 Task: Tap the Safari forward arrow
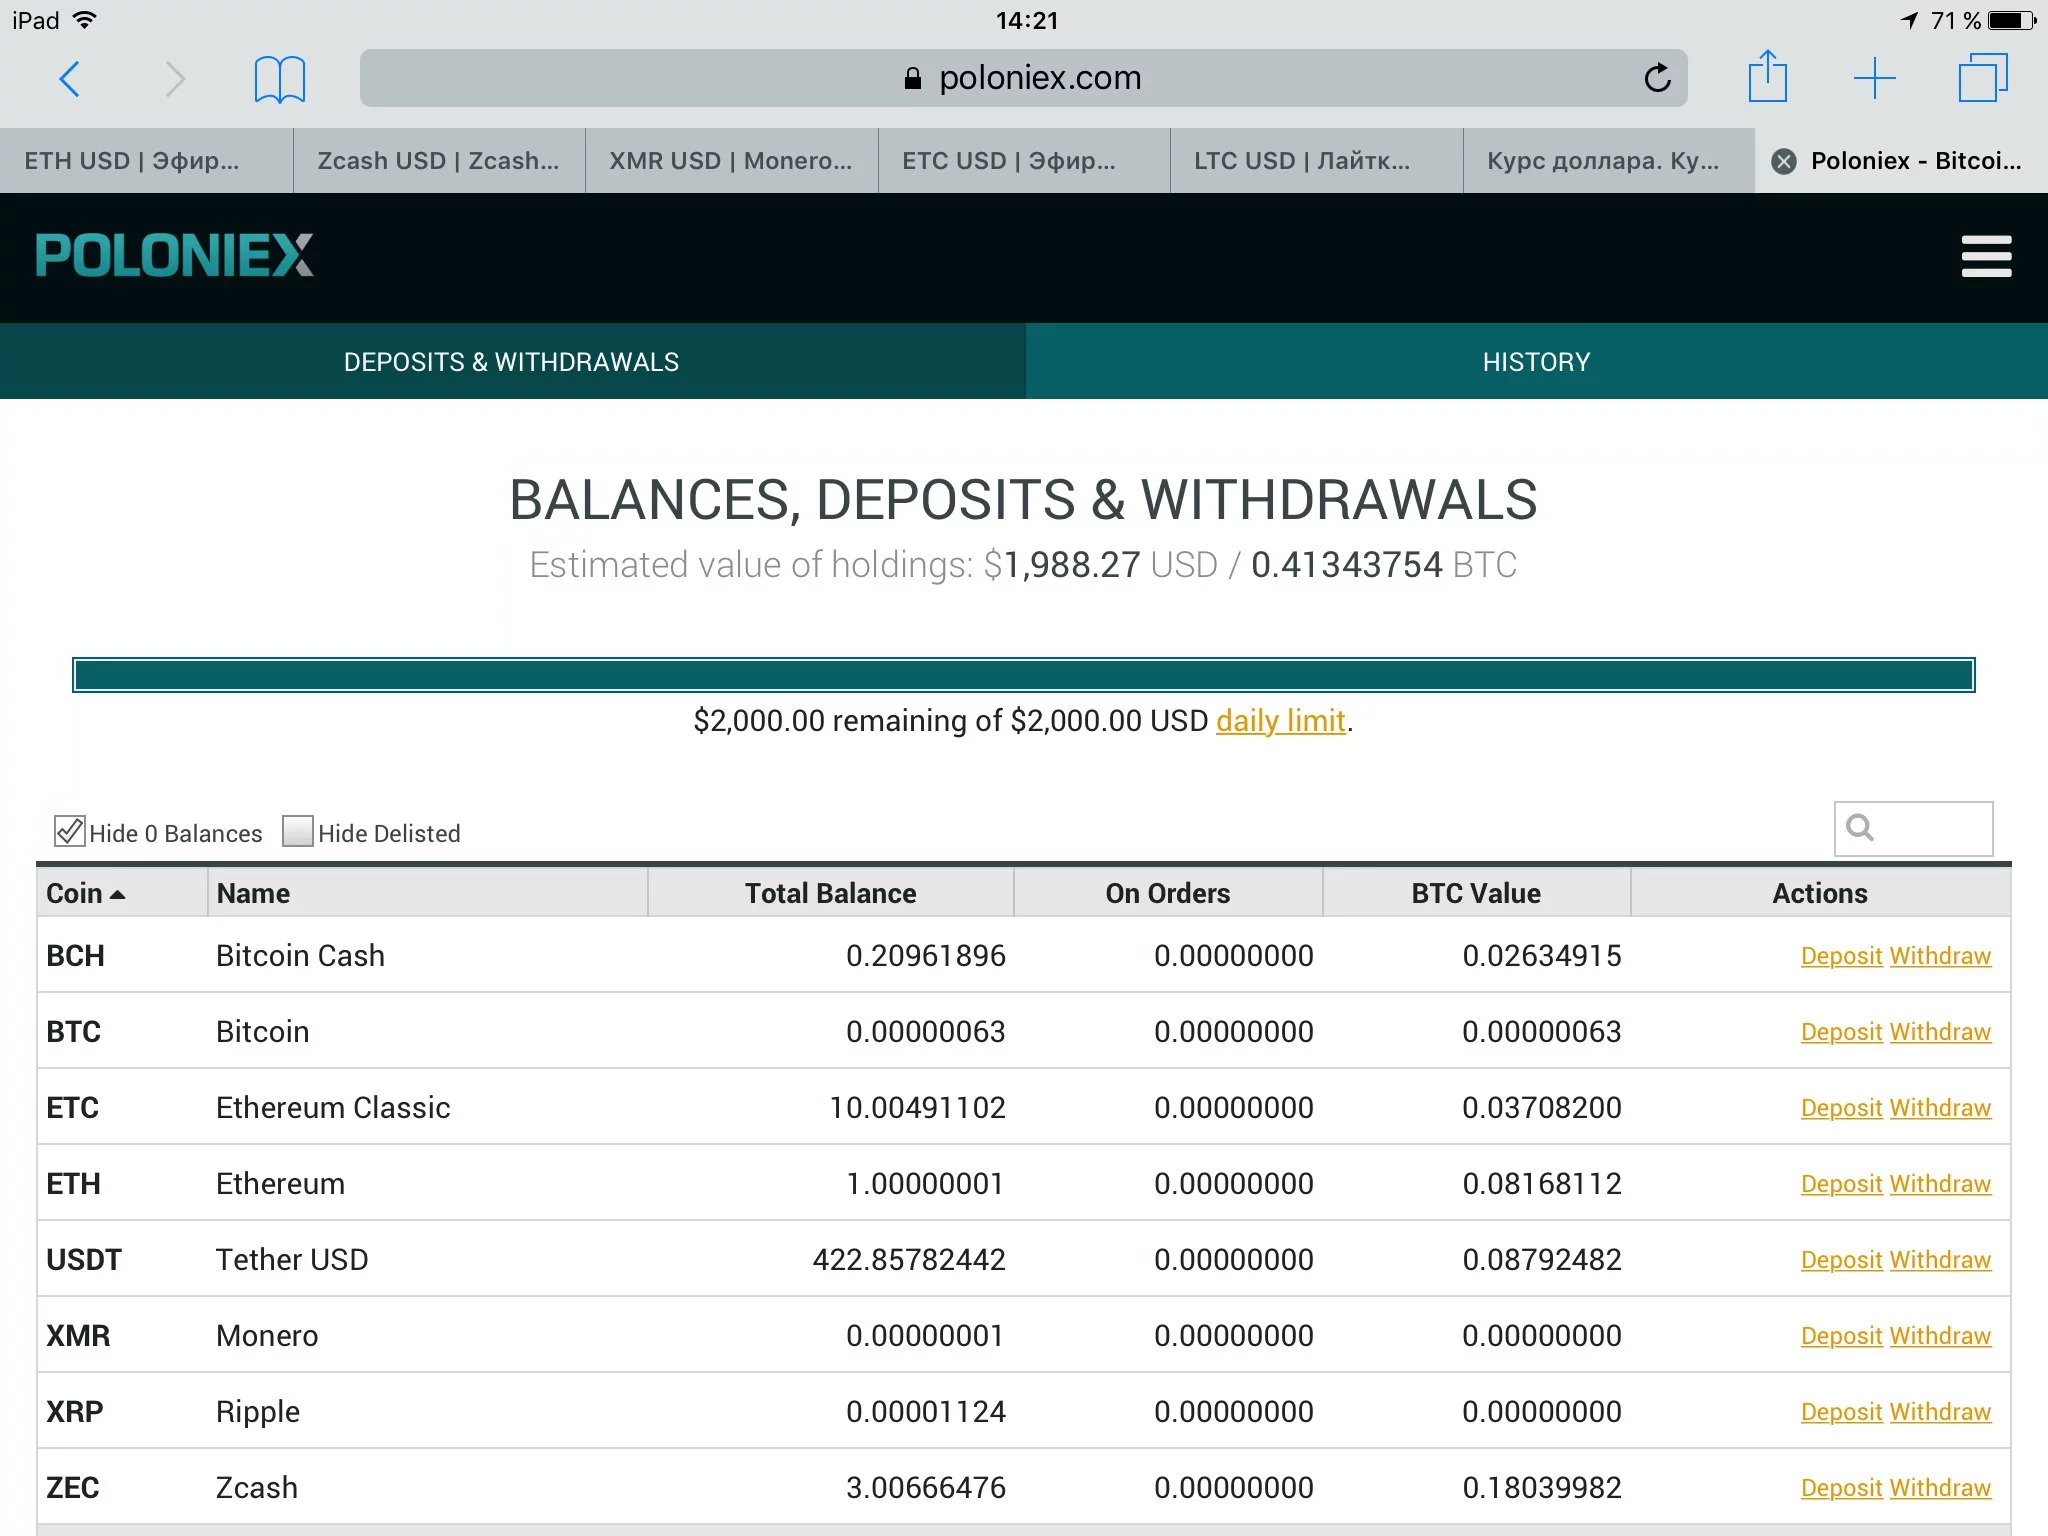(175, 78)
